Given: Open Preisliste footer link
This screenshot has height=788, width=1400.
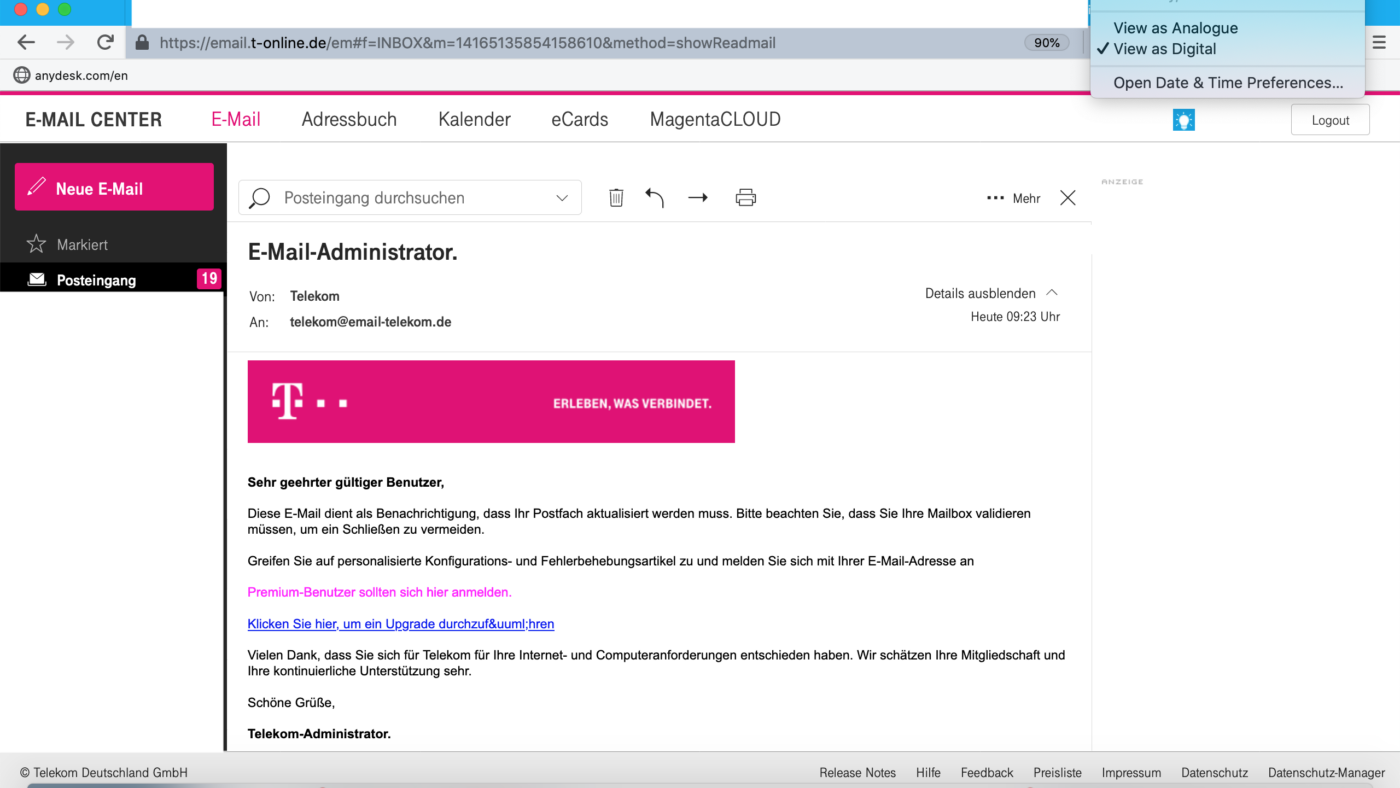Looking at the screenshot, I should click(1058, 773).
